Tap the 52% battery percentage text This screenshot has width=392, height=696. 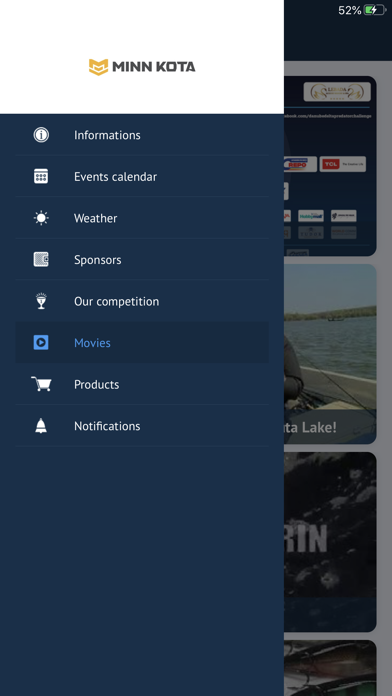tap(349, 10)
